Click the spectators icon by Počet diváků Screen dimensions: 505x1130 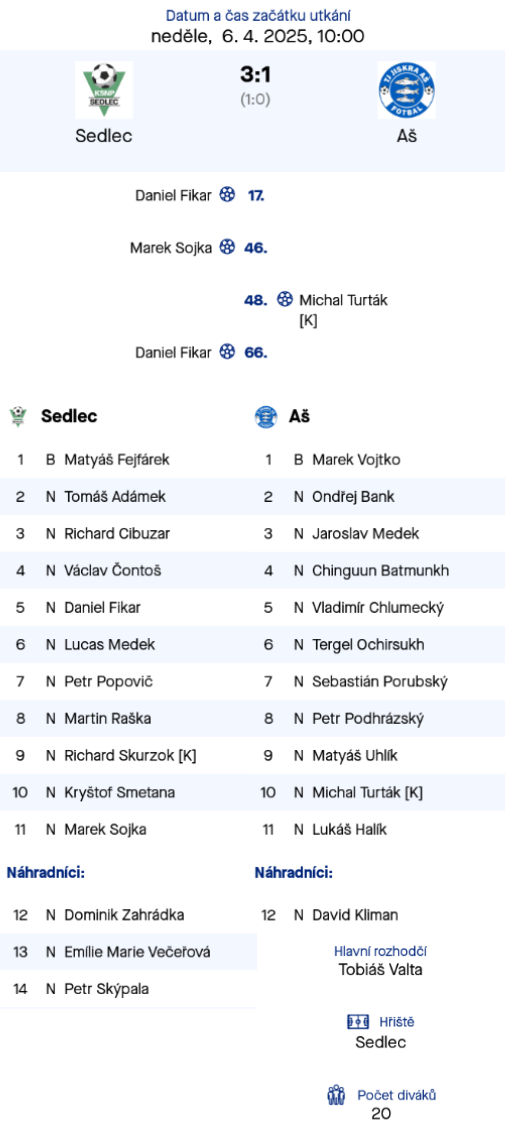tap(336, 1095)
